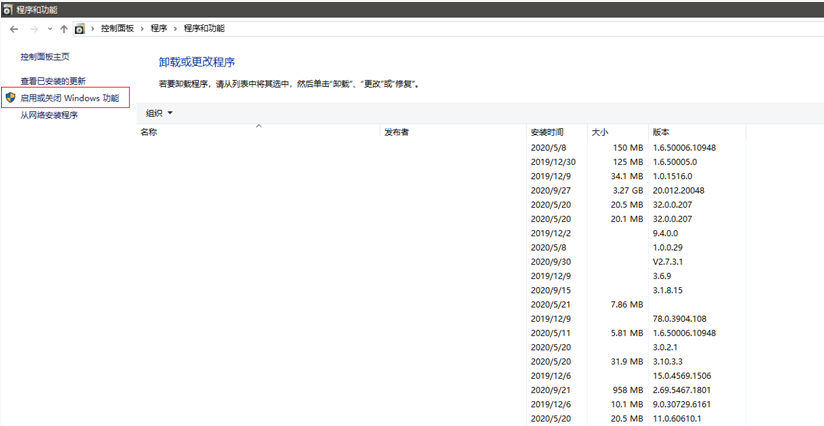Select the row with version 1.6.50005.0

pyautogui.click(x=441, y=162)
